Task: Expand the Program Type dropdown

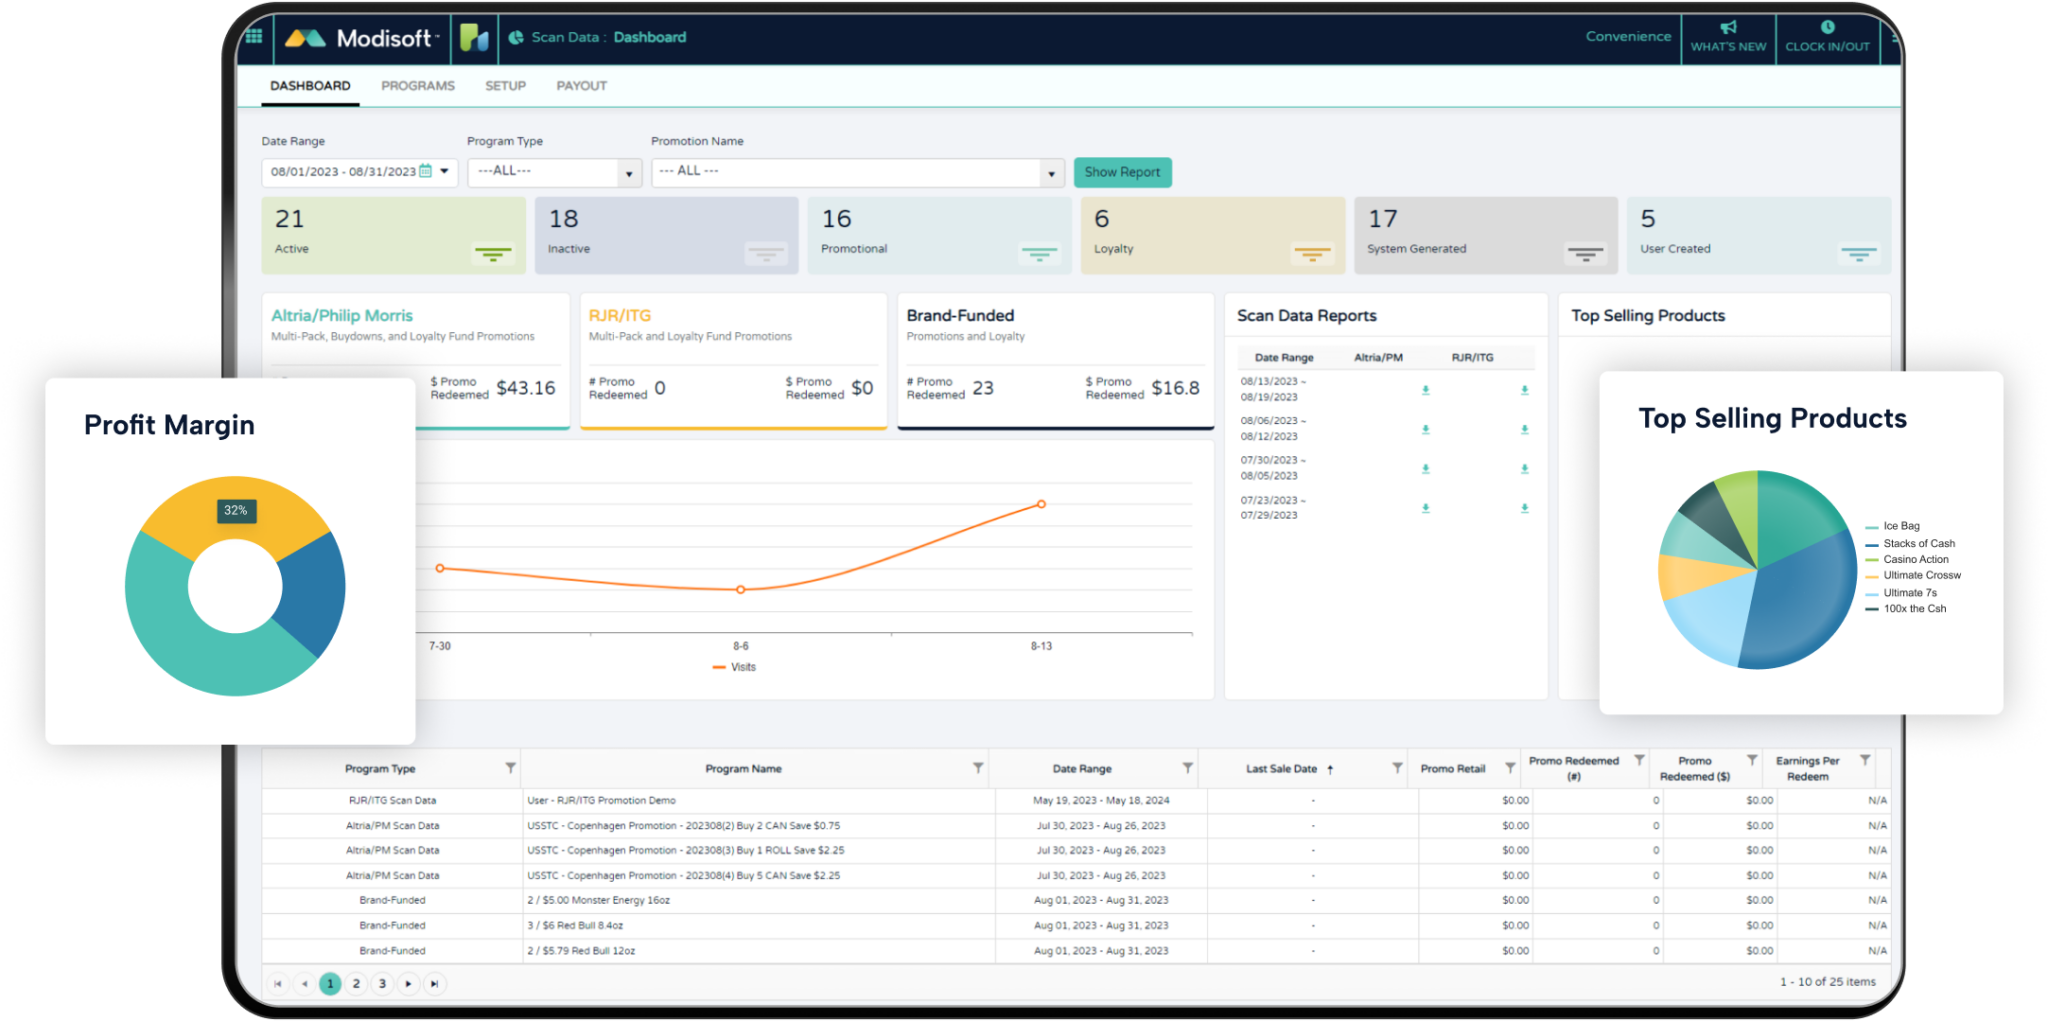Action: 628,173
